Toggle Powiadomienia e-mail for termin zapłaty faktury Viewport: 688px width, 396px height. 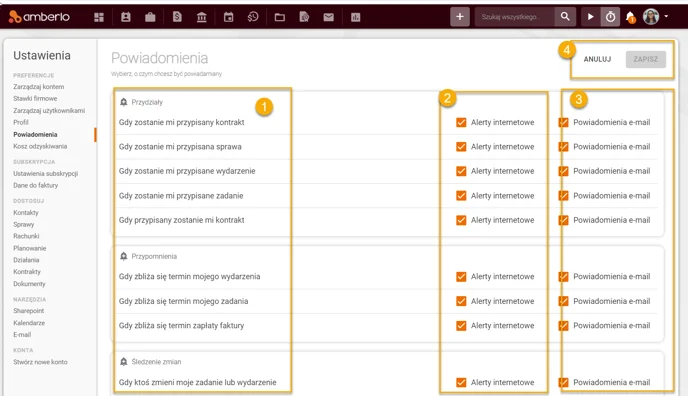(564, 326)
